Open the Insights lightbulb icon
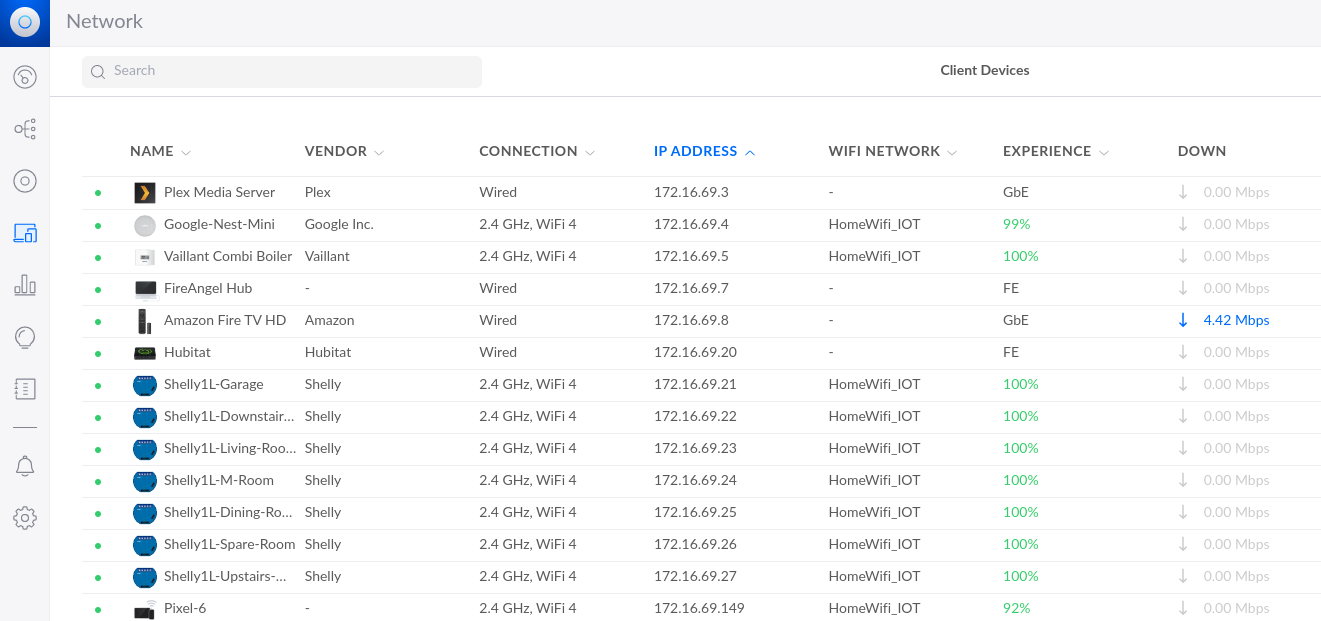This screenshot has height=621, width=1321. (x=25, y=337)
